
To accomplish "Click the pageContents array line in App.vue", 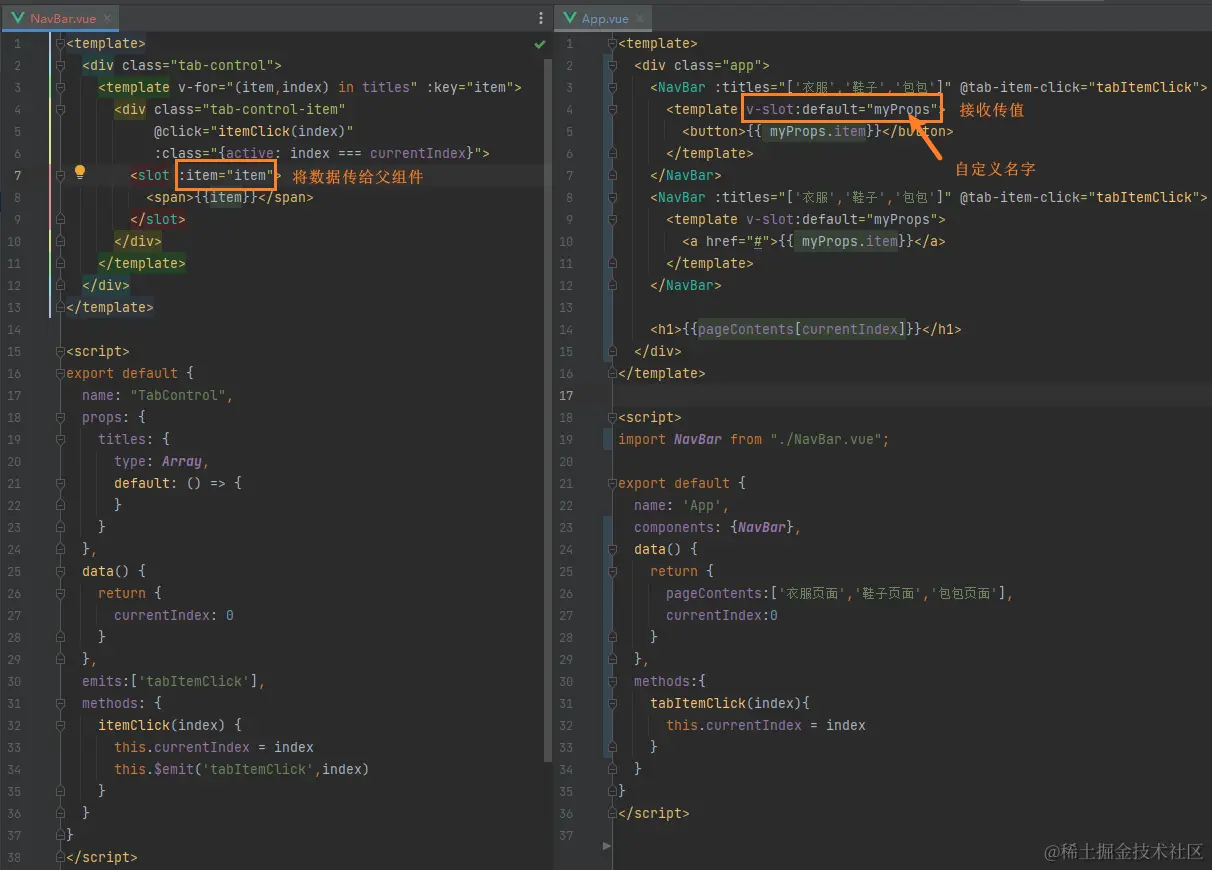I will [x=839, y=594].
